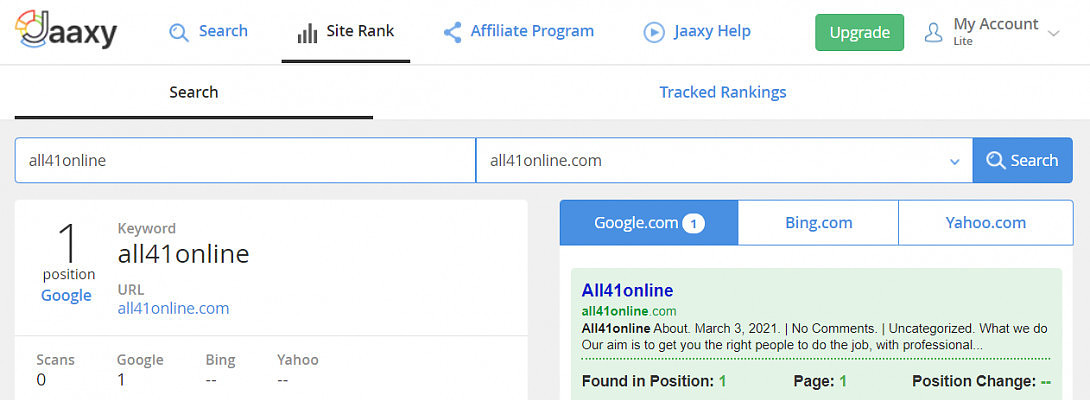The image size is (1090, 400).
Task: Click the Yahoo column header
Action: click(298, 360)
